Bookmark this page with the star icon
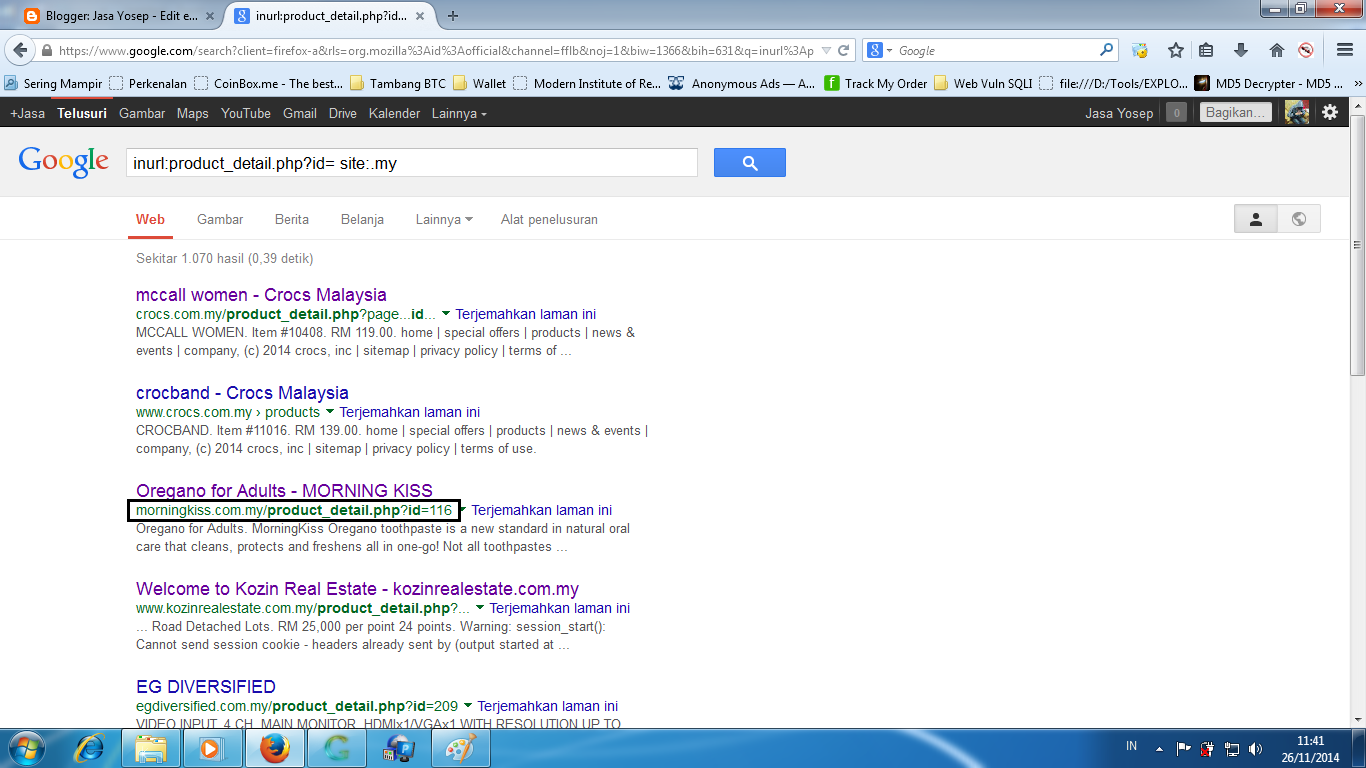 [x=1176, y=50]
